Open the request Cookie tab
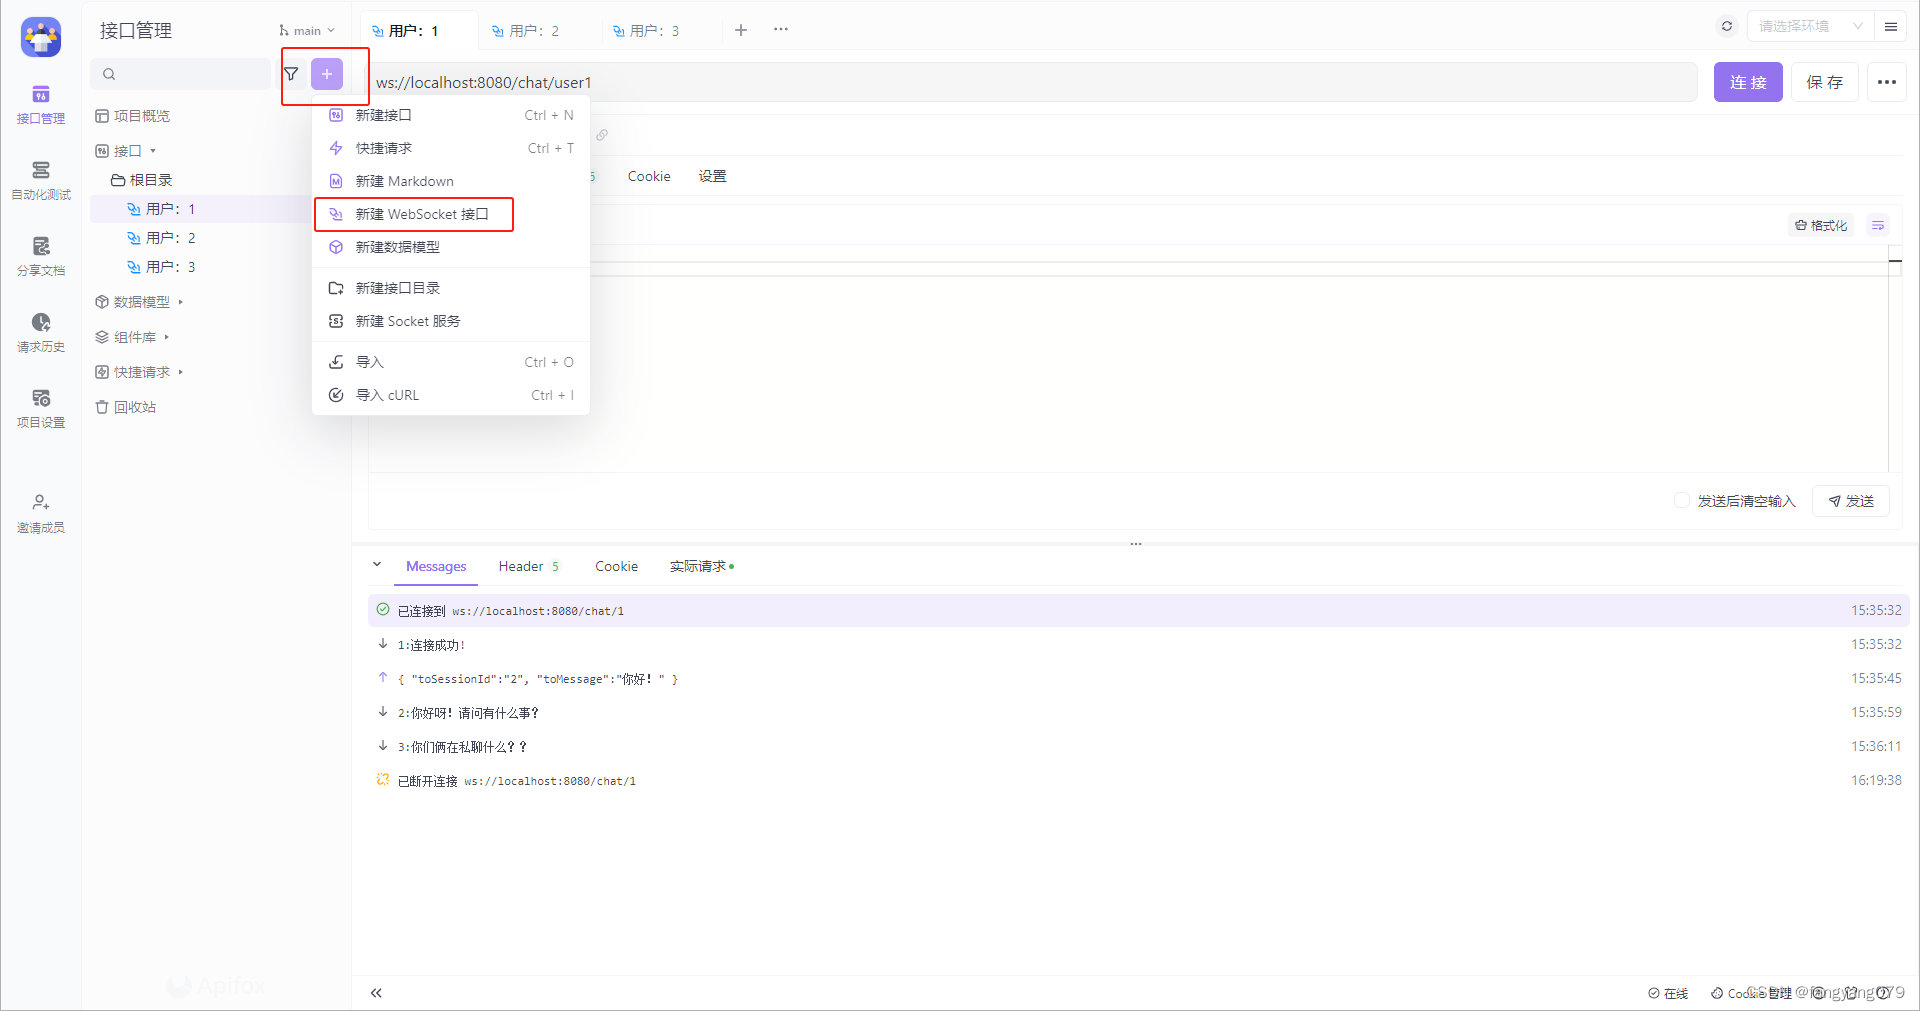Viewport: 1920px width, 1011px height. coord(649,176)
